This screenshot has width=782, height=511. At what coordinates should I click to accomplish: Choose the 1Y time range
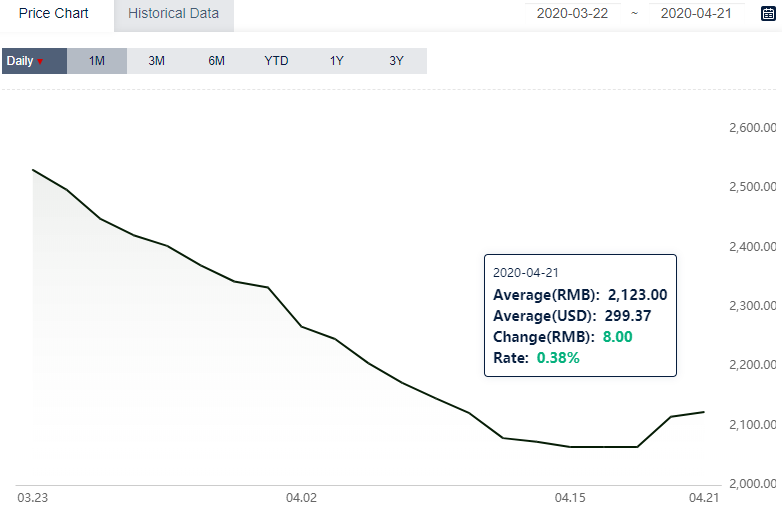[337, 61]
